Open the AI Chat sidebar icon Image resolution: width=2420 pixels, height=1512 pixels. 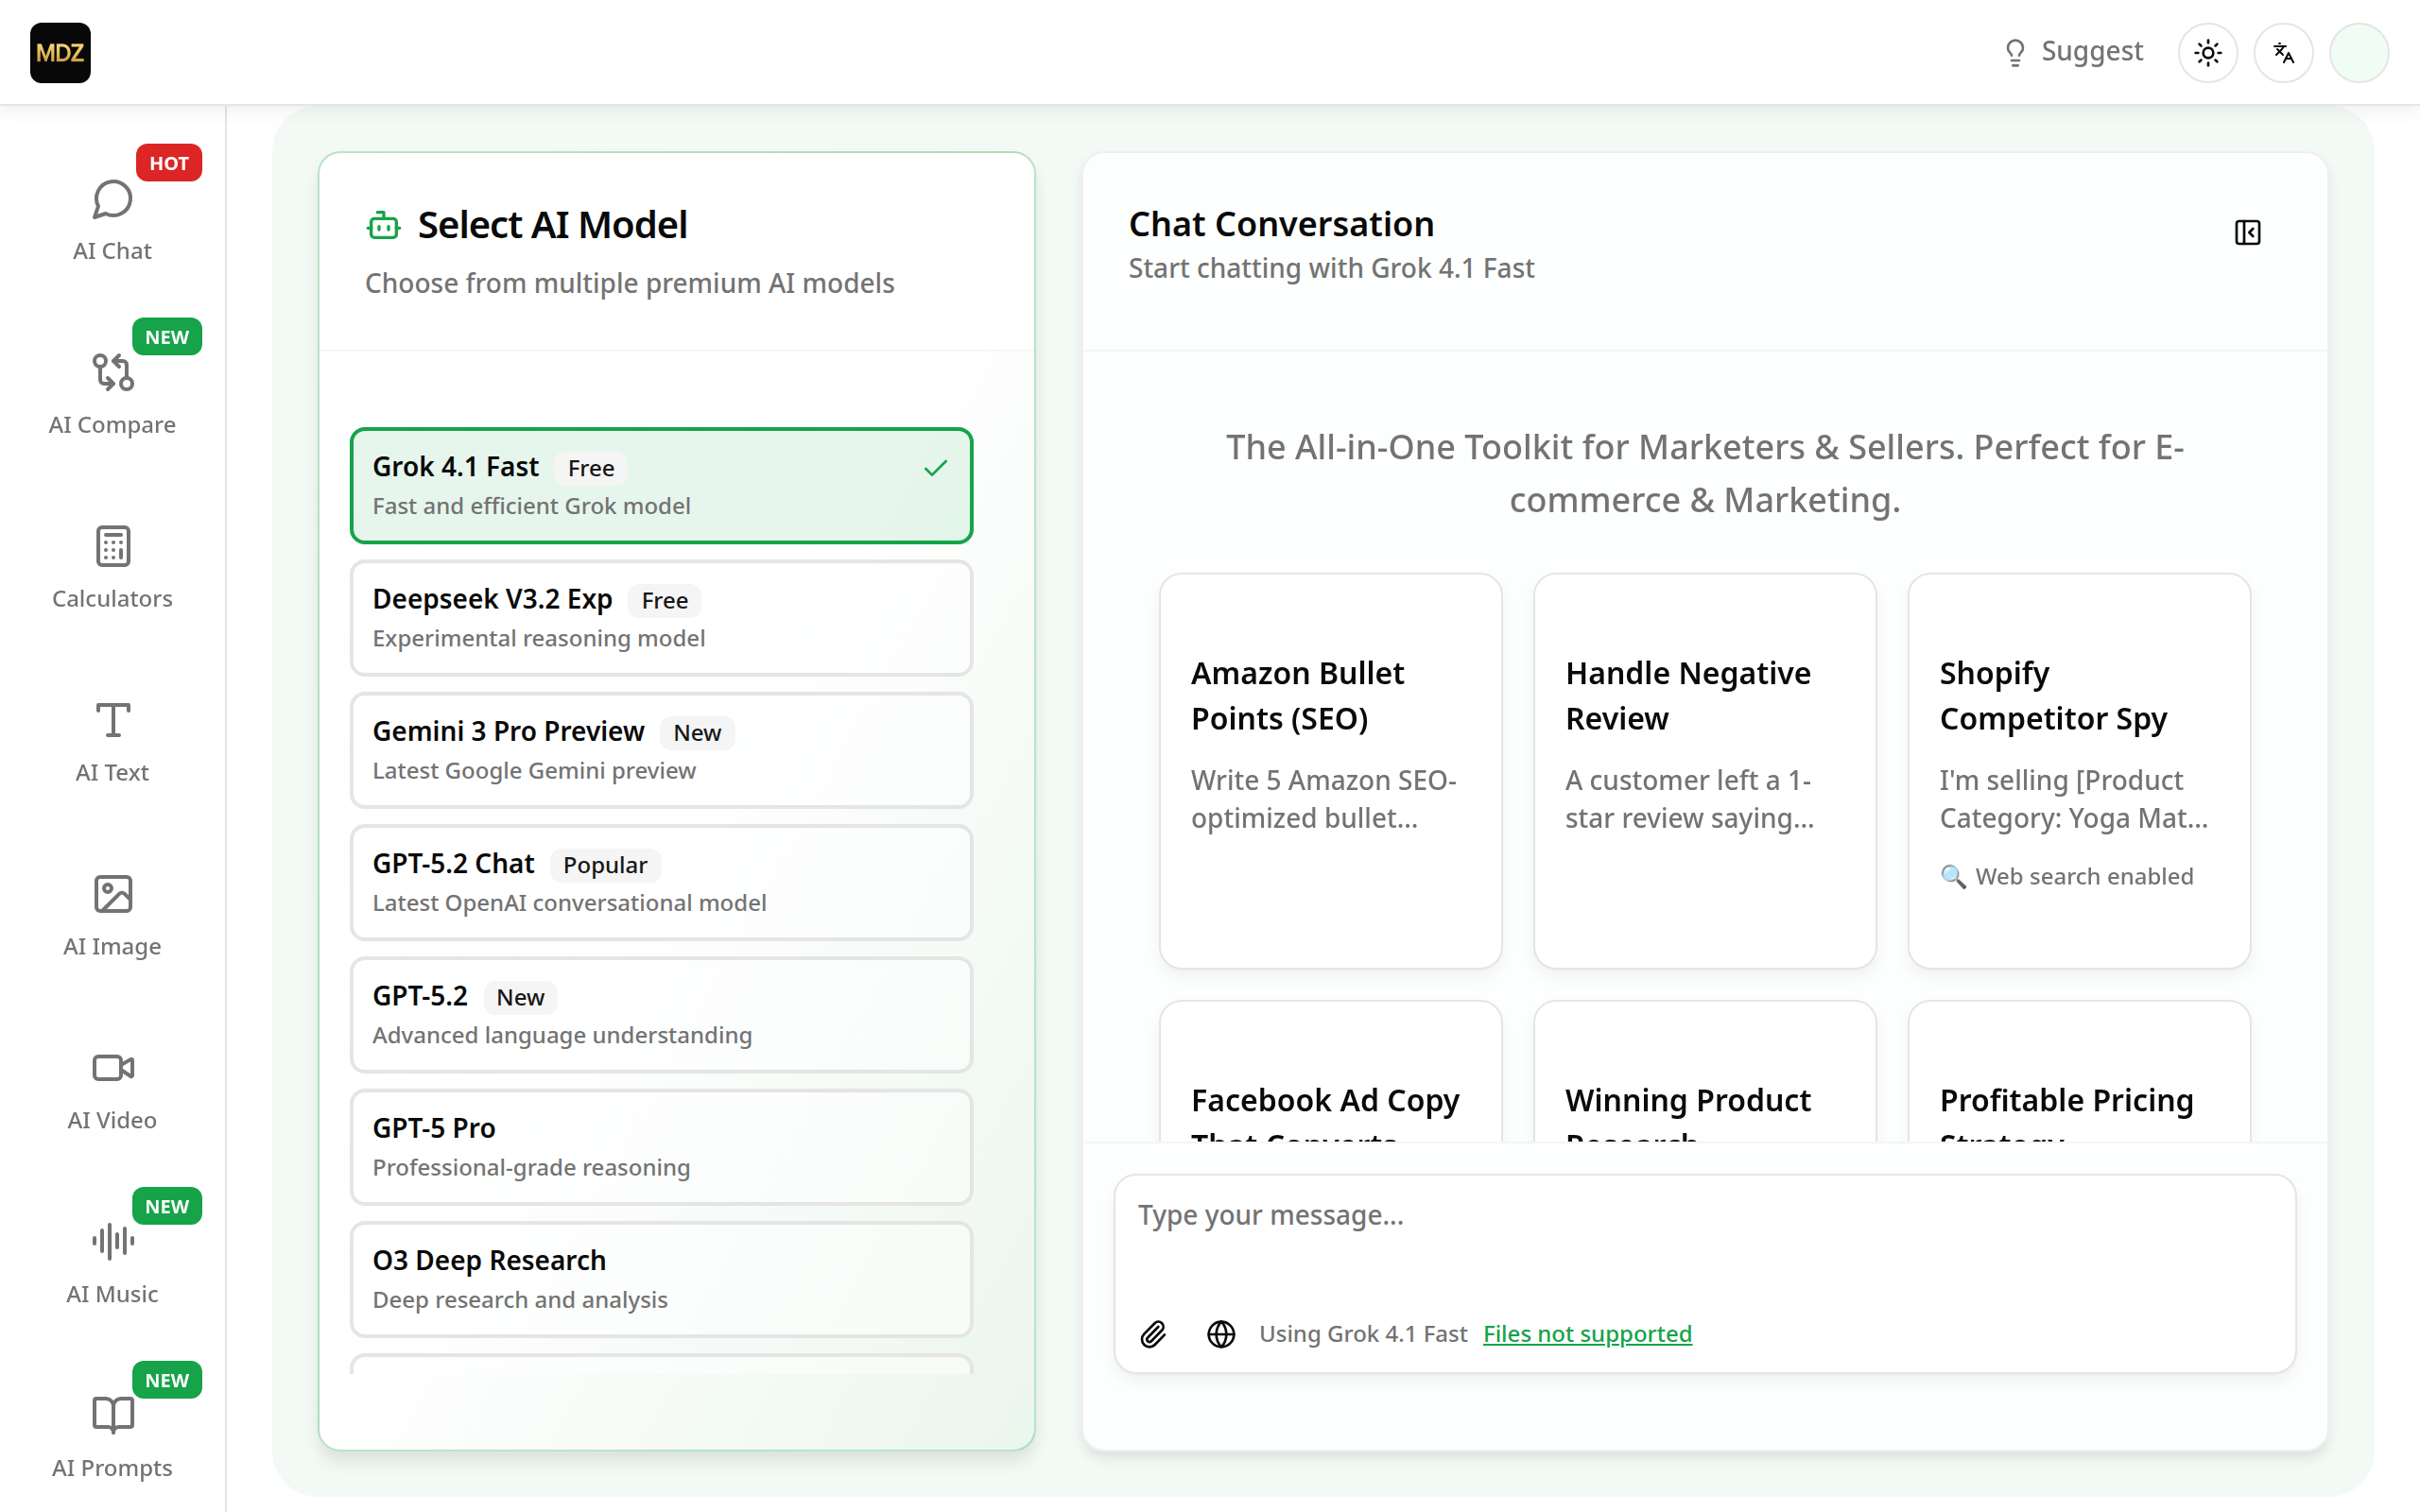[x=112, y=218]
